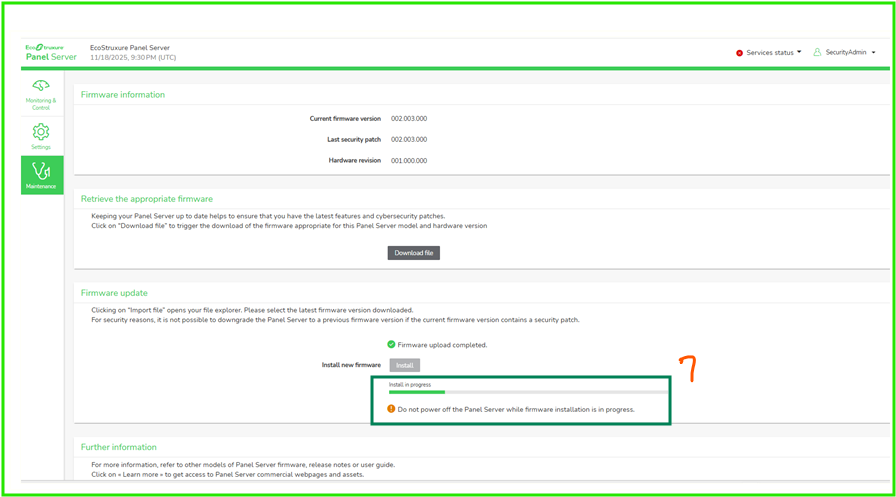Click the date and time 11/18/2025 text
Image resolution: width=896 pixels, height=497 pixels.
coord(133,58)
